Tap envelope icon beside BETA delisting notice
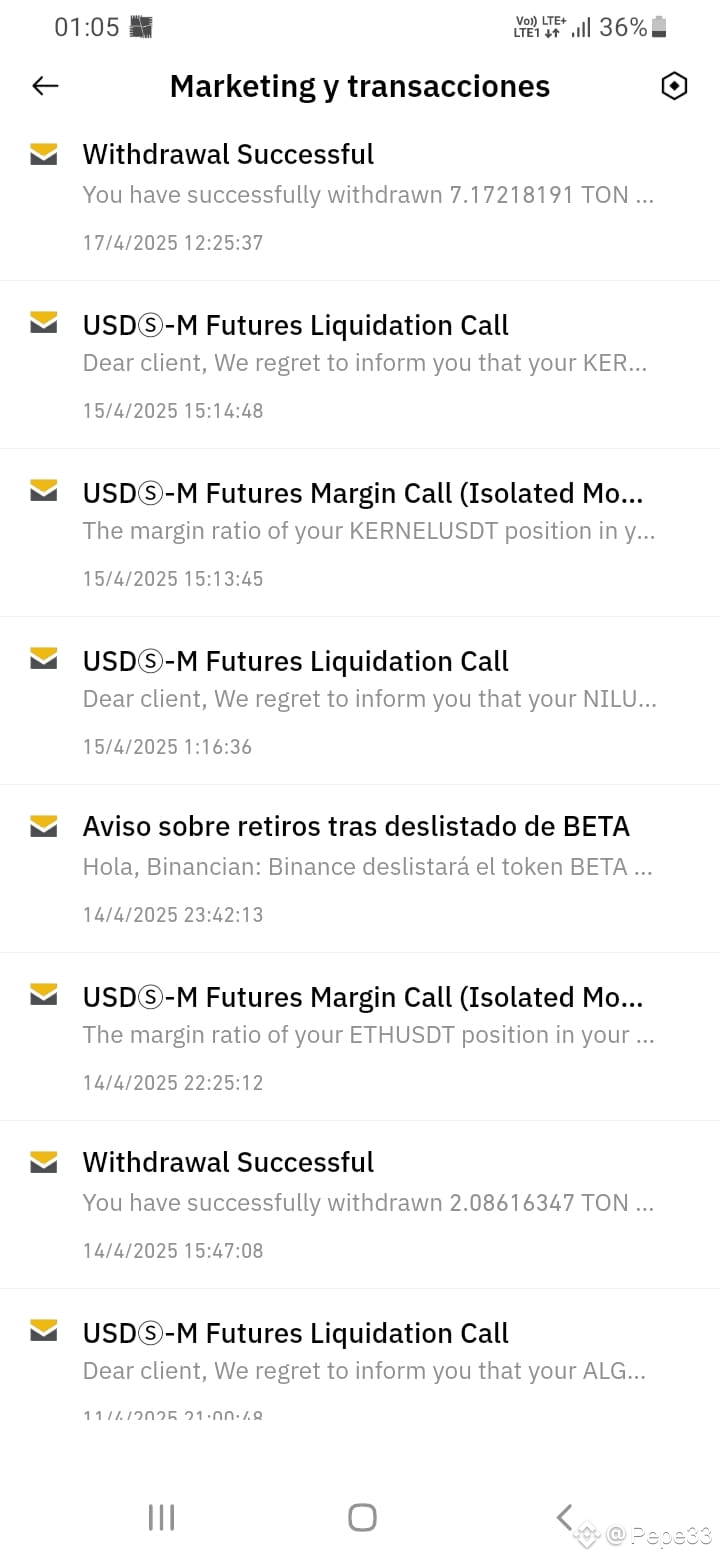720x1560 pixels. tap(43, 826)
